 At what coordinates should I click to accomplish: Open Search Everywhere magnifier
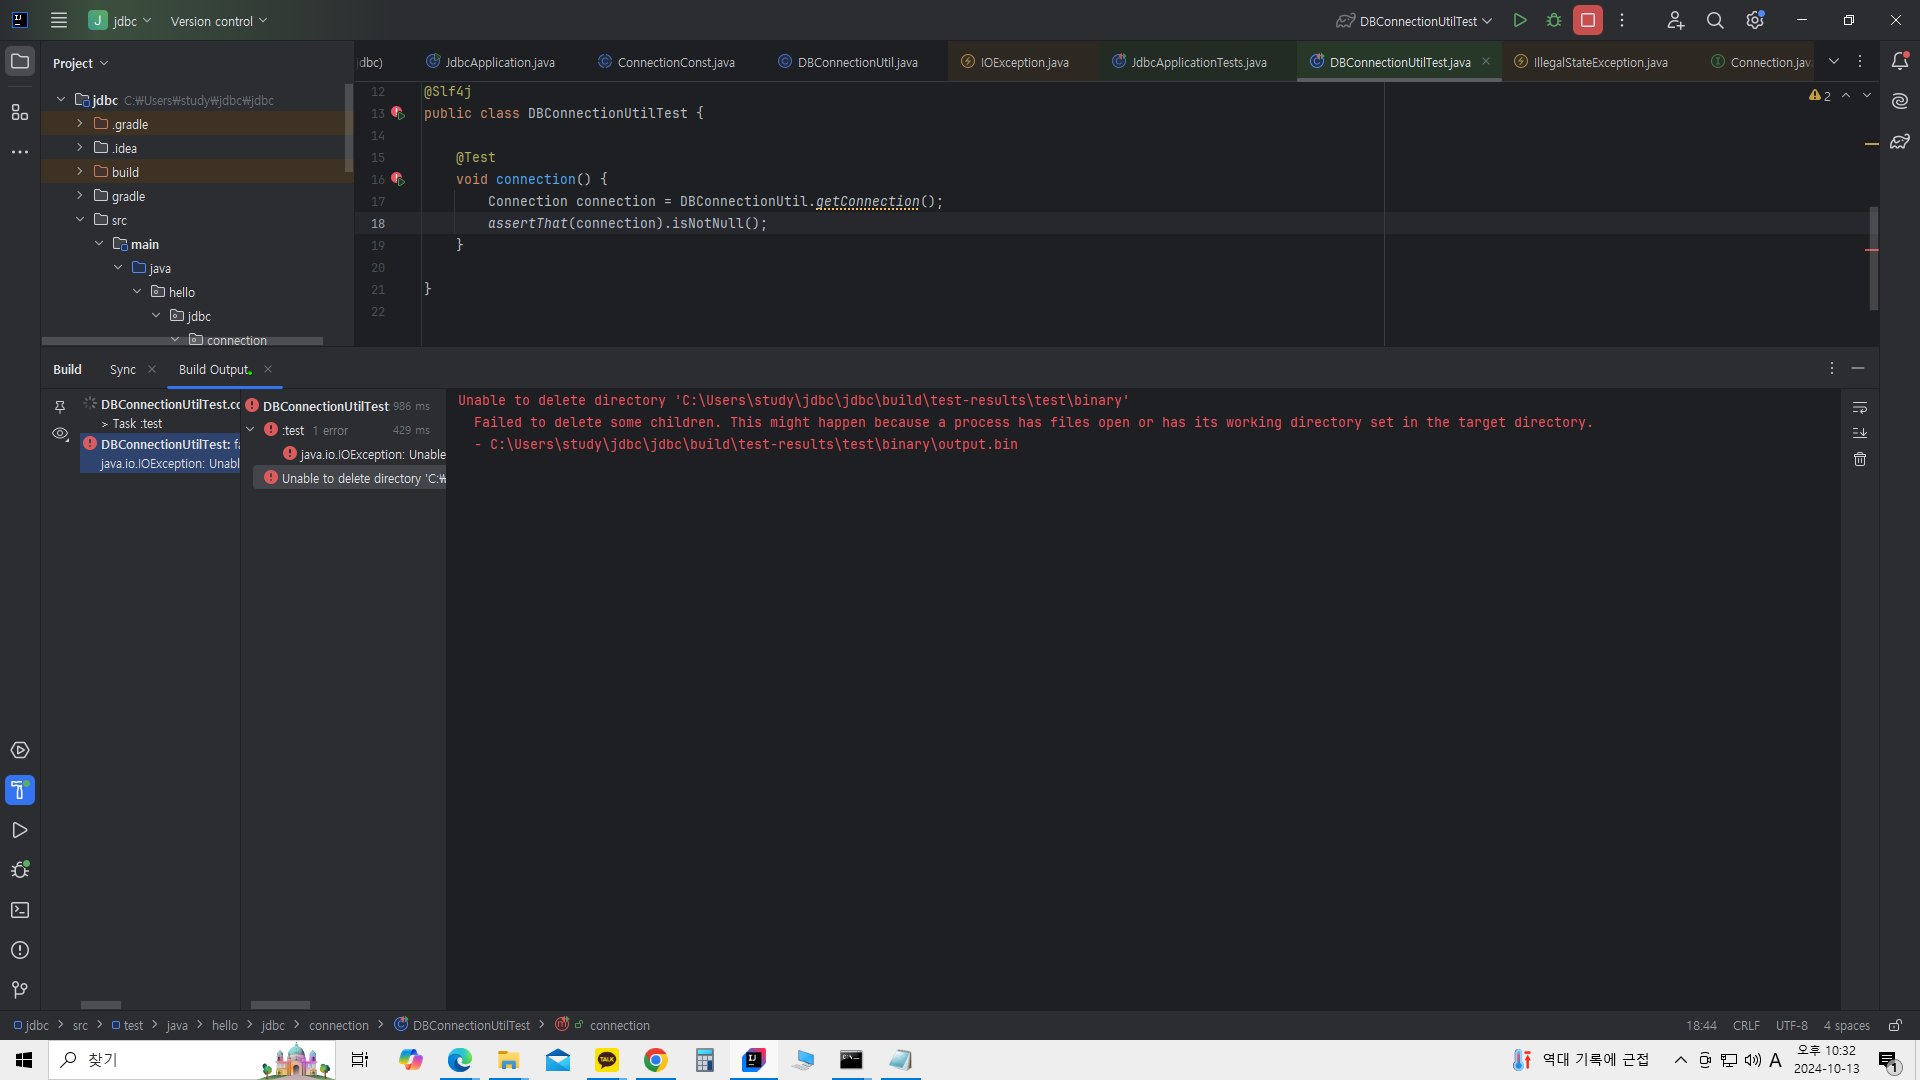tap(1715, 20)
